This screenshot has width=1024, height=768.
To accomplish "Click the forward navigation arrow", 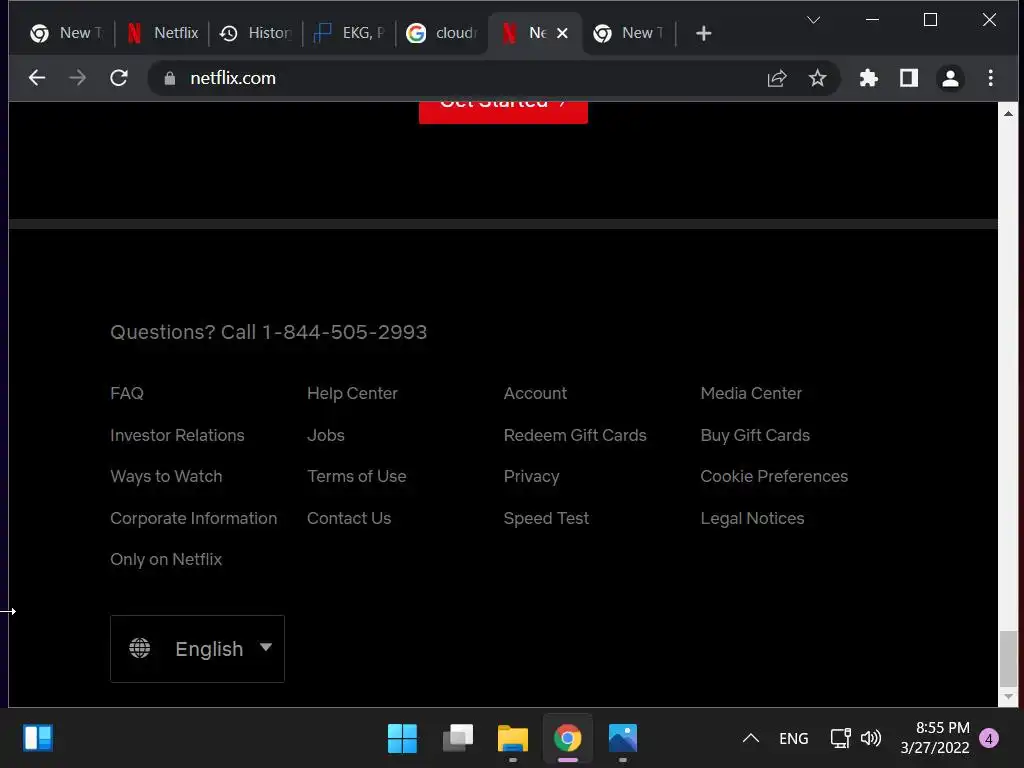I will tap(78, 78).
